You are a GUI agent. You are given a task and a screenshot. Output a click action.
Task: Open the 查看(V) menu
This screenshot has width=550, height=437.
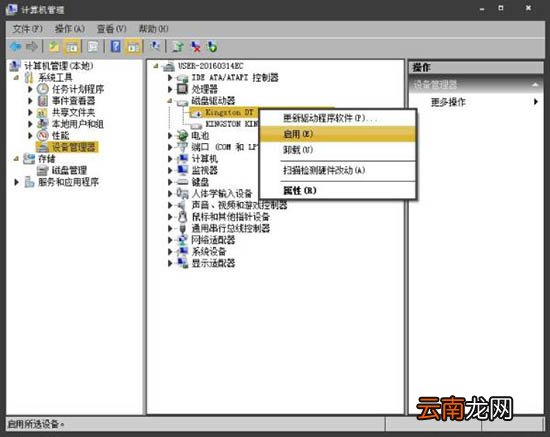coord(112,28)
